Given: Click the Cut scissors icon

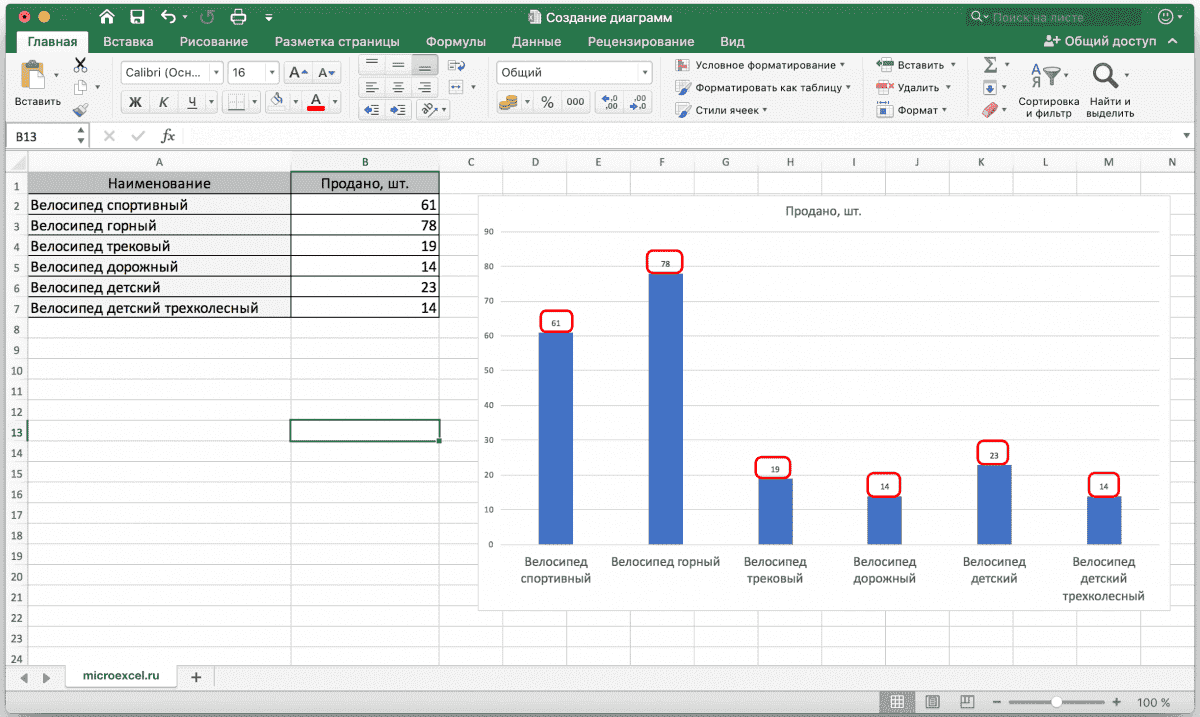Looking at the screenshot, I should [x=80, y=64].
